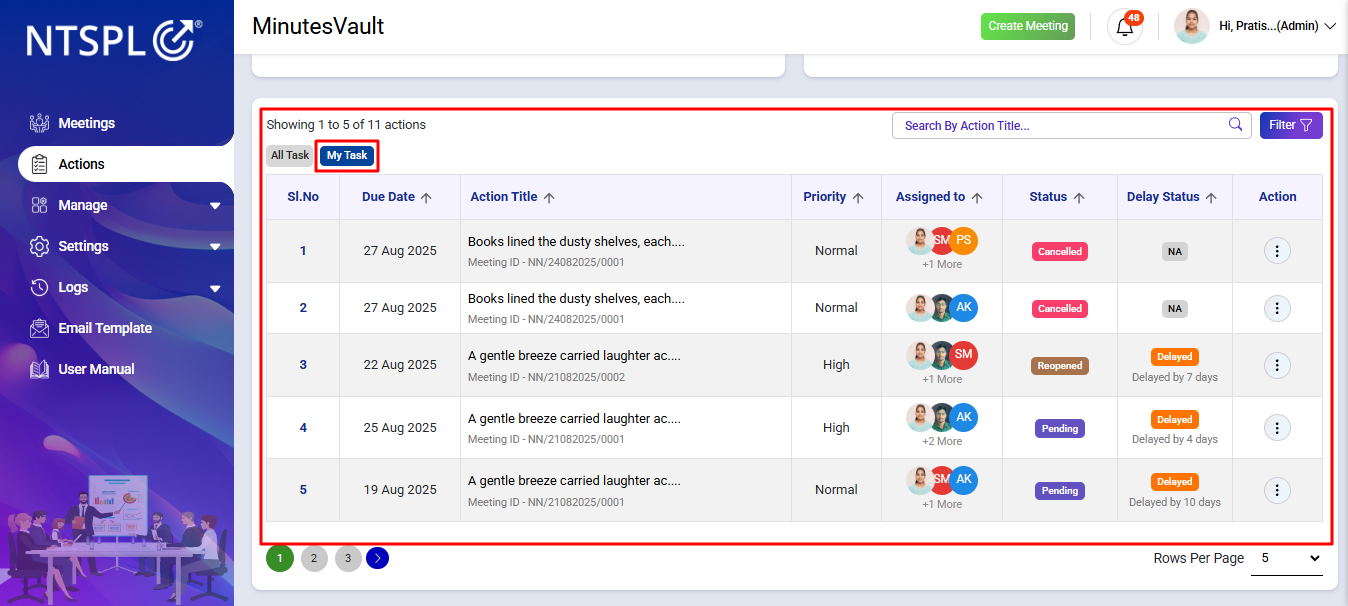Expand the Logs sidebar menu
Screen dimensions: 1348x606
click(x=215, y=288)
